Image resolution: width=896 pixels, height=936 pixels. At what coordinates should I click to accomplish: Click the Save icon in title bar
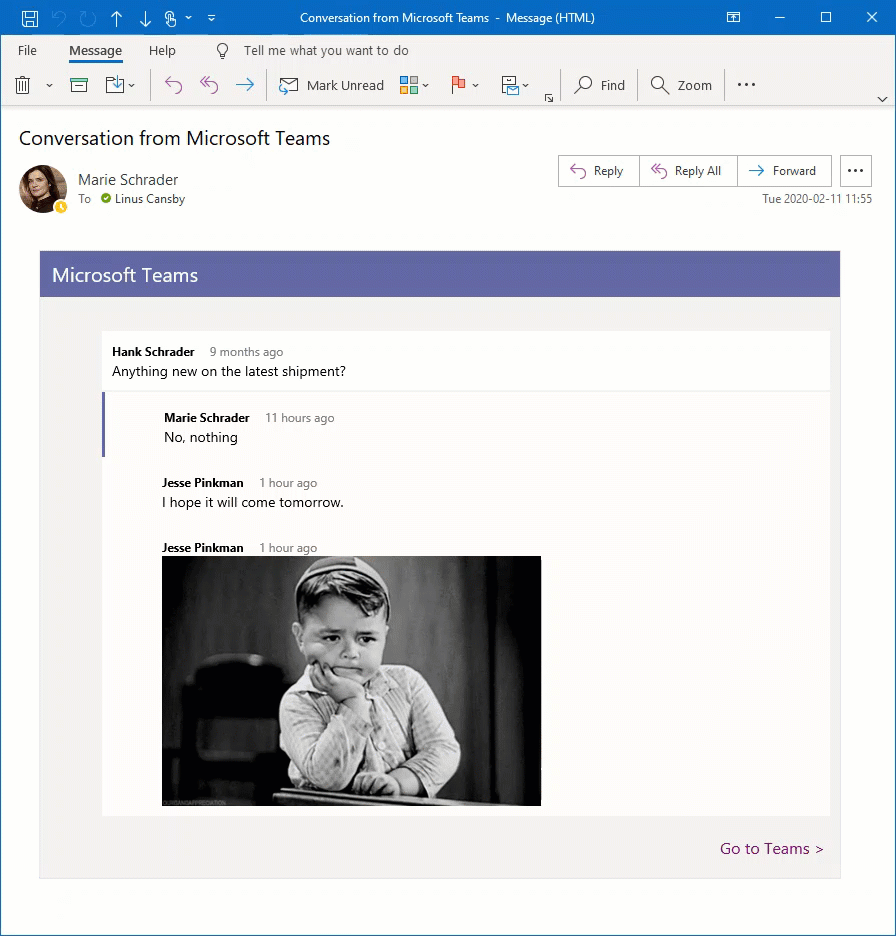[30, 18]
